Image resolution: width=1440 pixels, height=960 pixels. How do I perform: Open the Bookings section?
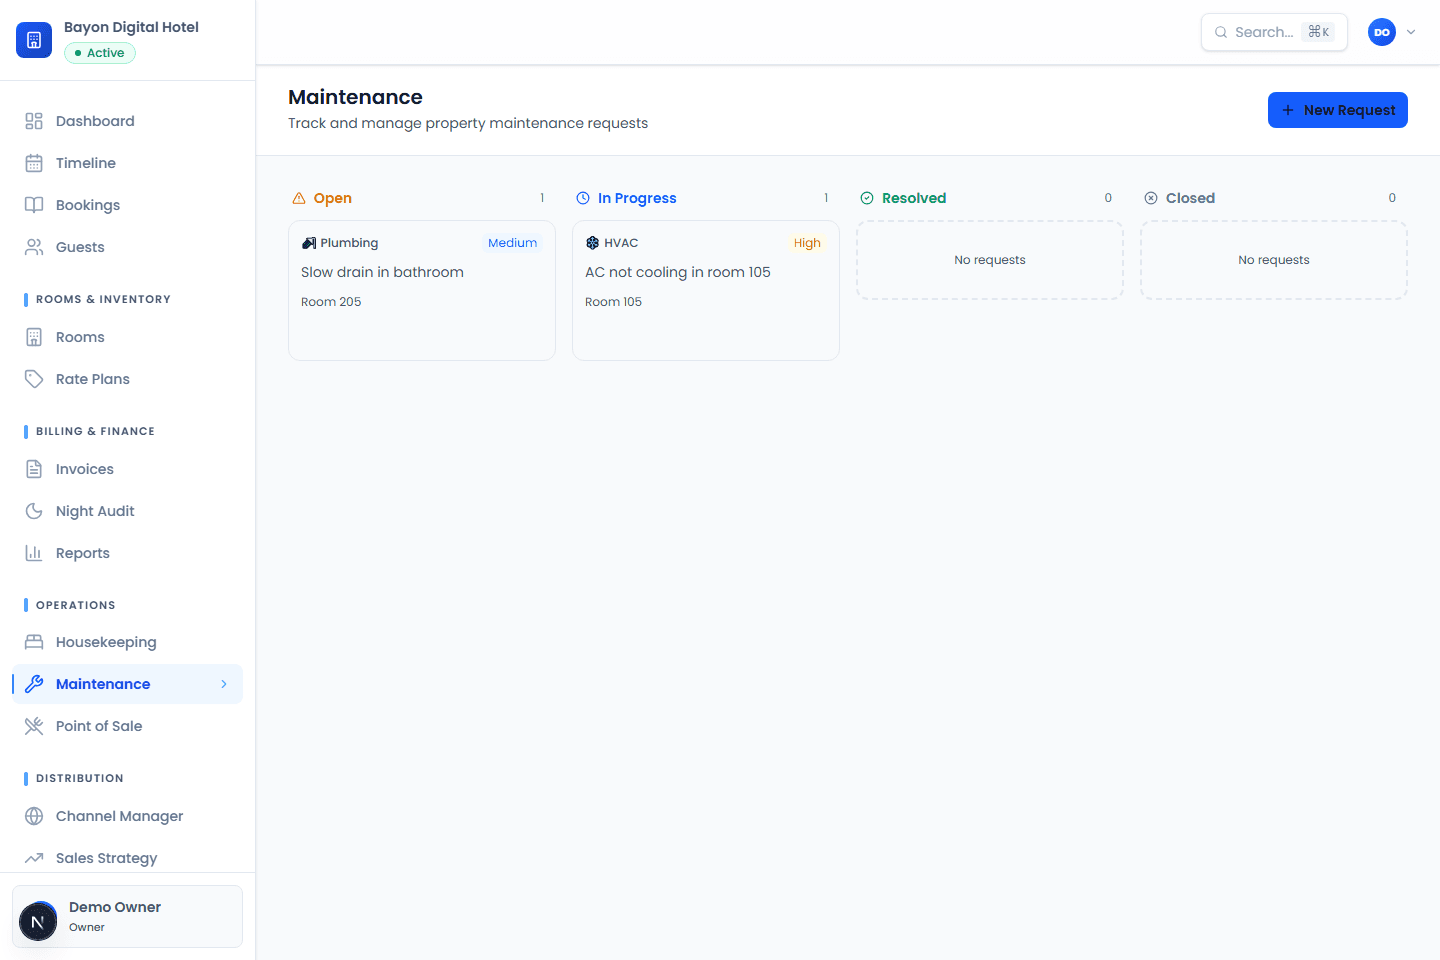point(127,205)
